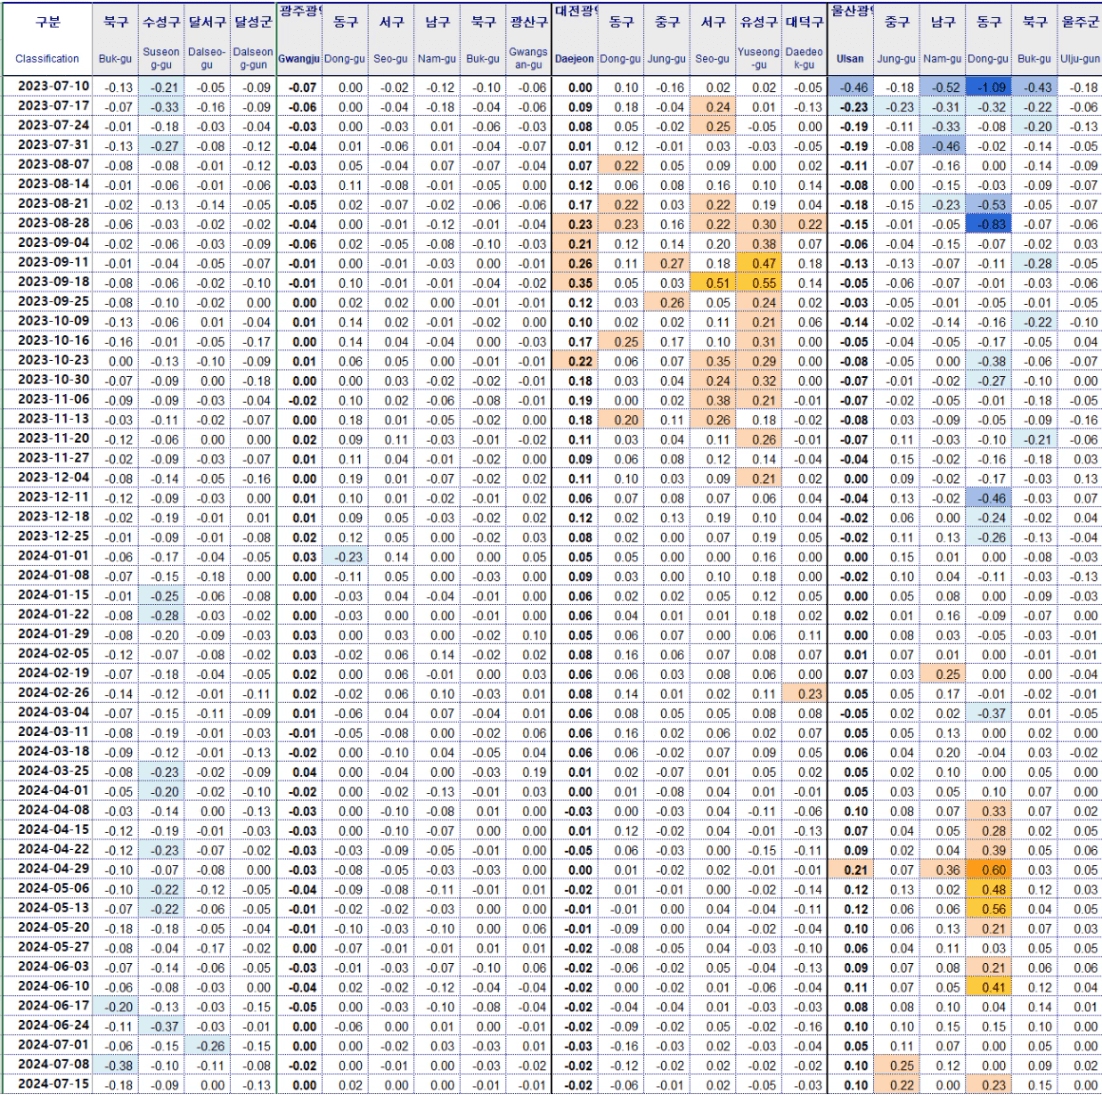Click the -0.26 cell in 2024-07-01 row
Viewport: 1102px width, 1095px height.
[207, 1045]
